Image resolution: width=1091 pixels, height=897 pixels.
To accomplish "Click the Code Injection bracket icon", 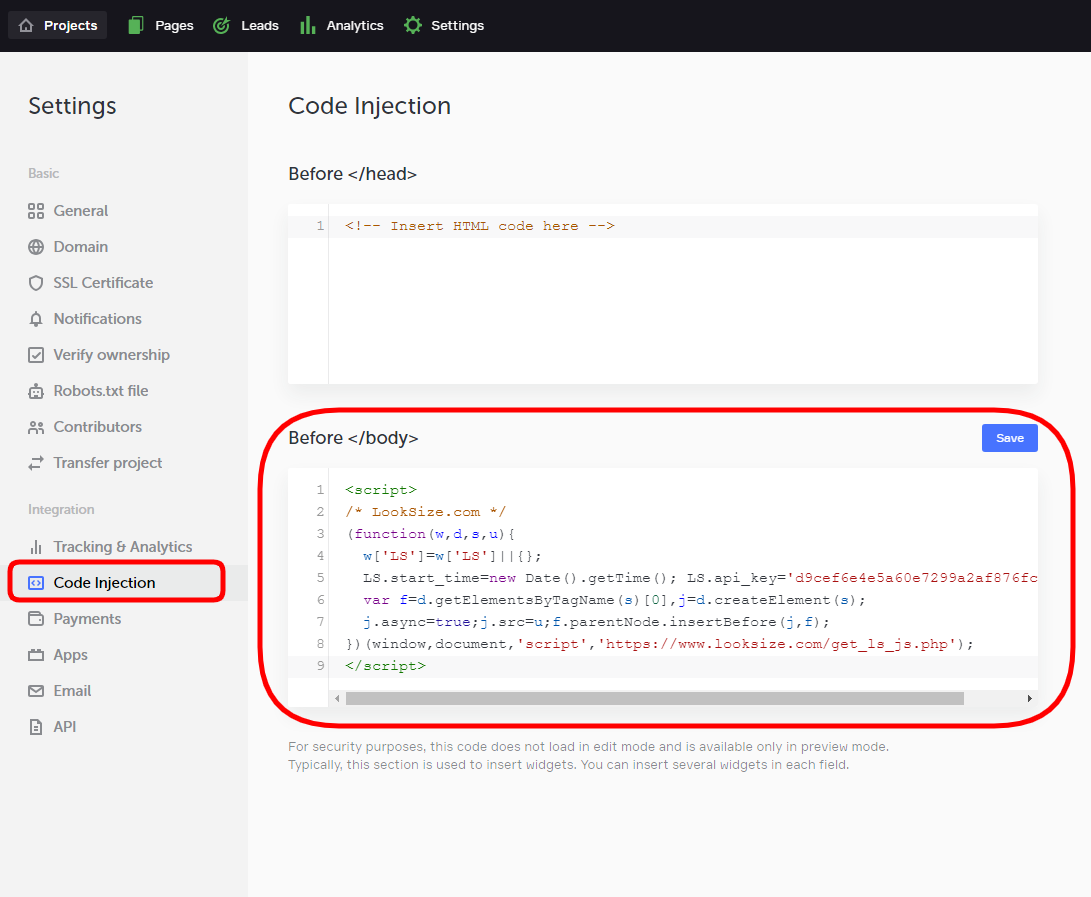I will pyautogui.click(x=35, y=583).
